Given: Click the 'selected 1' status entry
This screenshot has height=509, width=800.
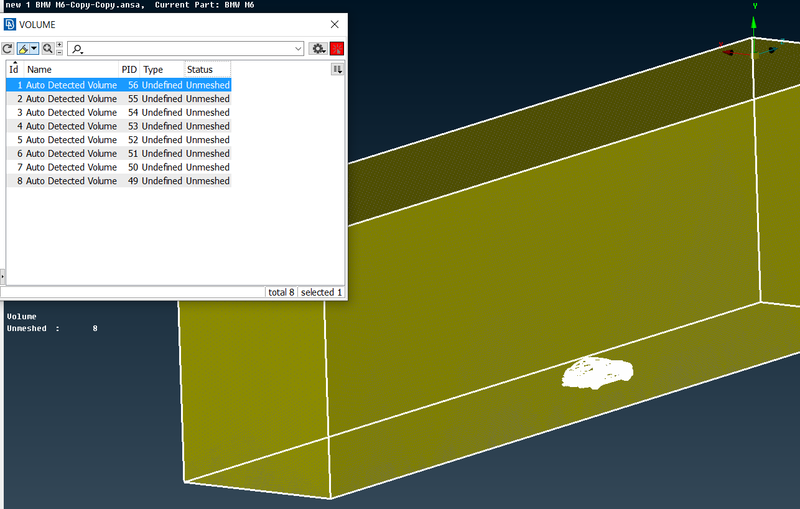Looking at the screenshot, I should pyautogui.click(x=321, y=292).
